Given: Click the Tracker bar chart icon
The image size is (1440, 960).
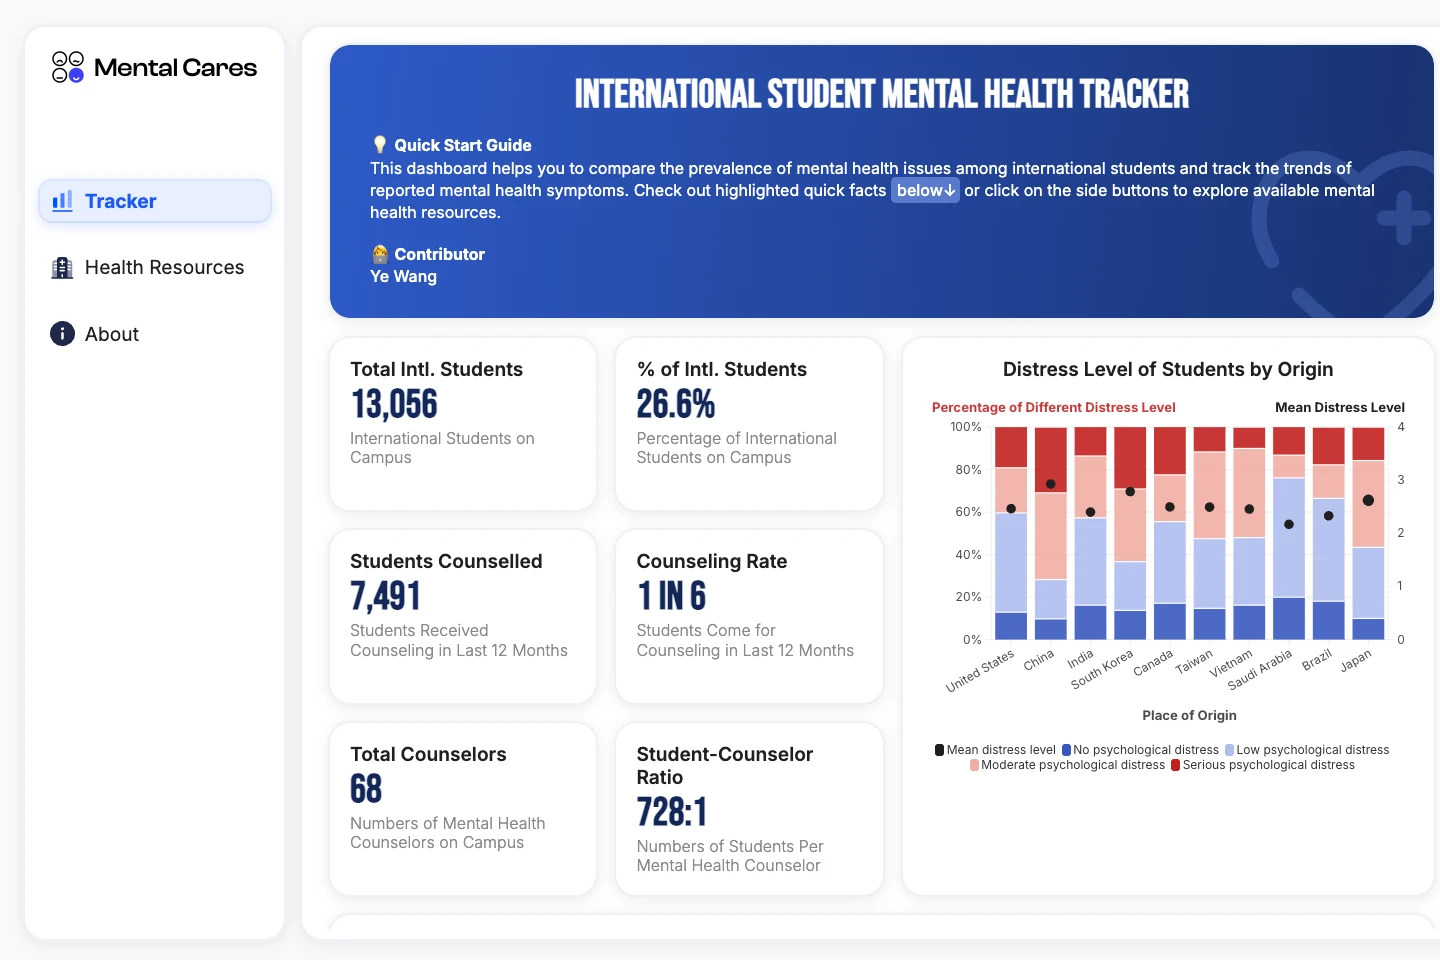Looking at the screenshot, I should coord(62,201).
